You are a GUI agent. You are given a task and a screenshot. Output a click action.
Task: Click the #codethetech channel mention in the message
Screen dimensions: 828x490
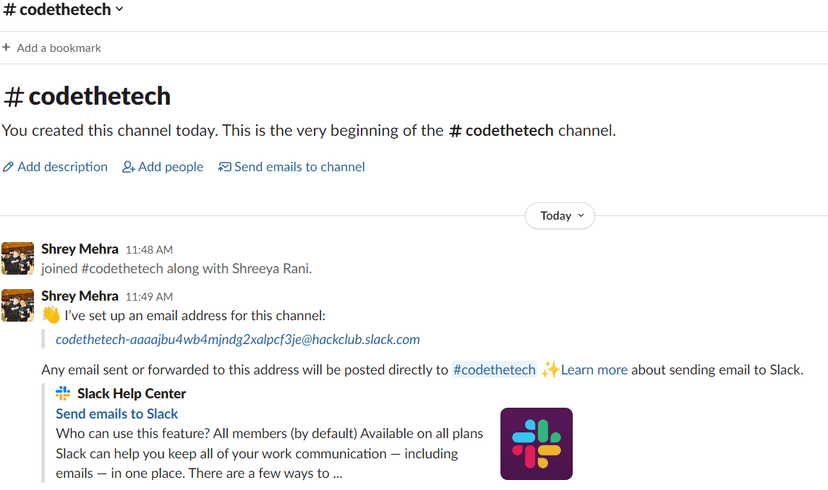coord(494,370)
